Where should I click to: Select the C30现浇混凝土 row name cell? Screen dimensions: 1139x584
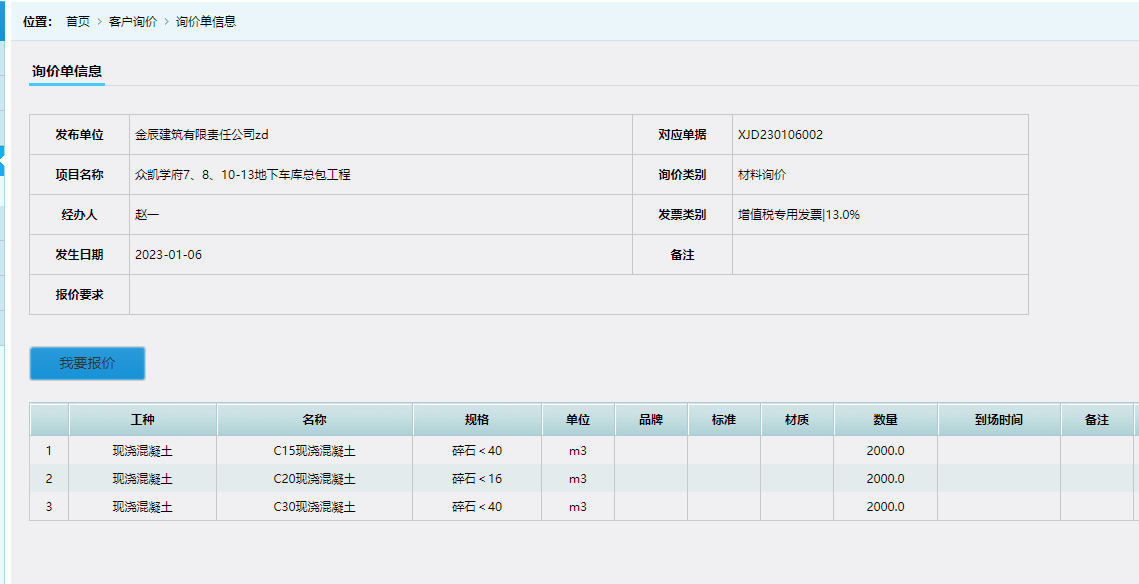coord(315,507)
